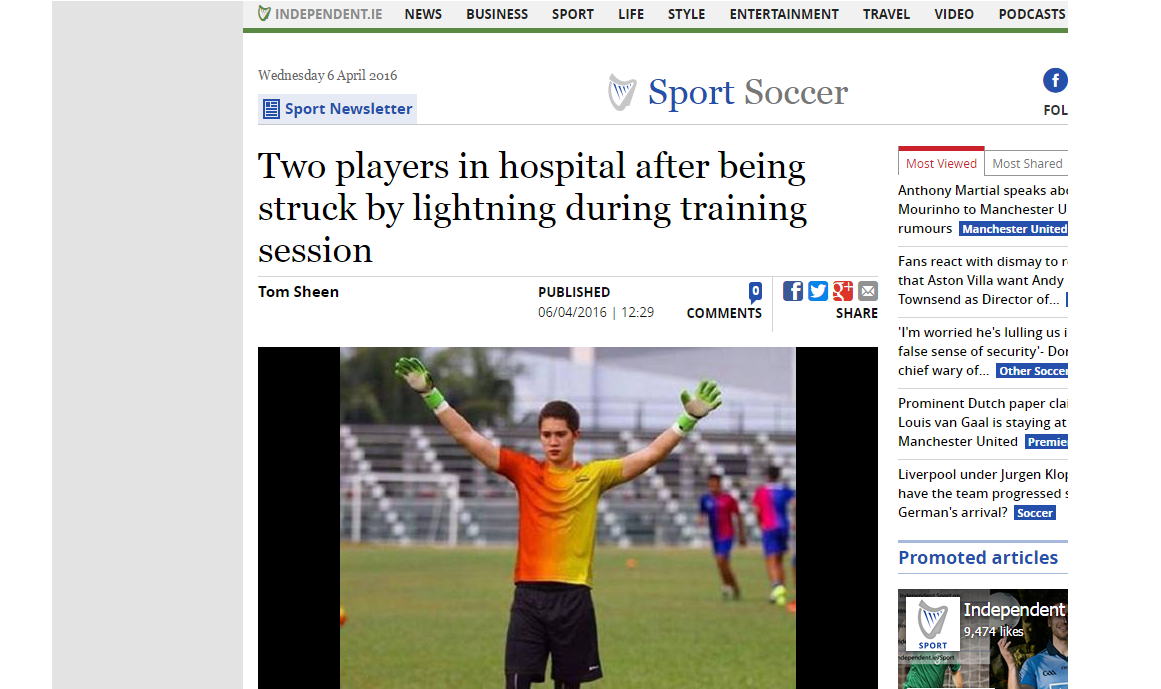Click the goalkeeper article photo
Viewport: 1161px width, 689px height.
pyautogui.click(x=567, y=518)
